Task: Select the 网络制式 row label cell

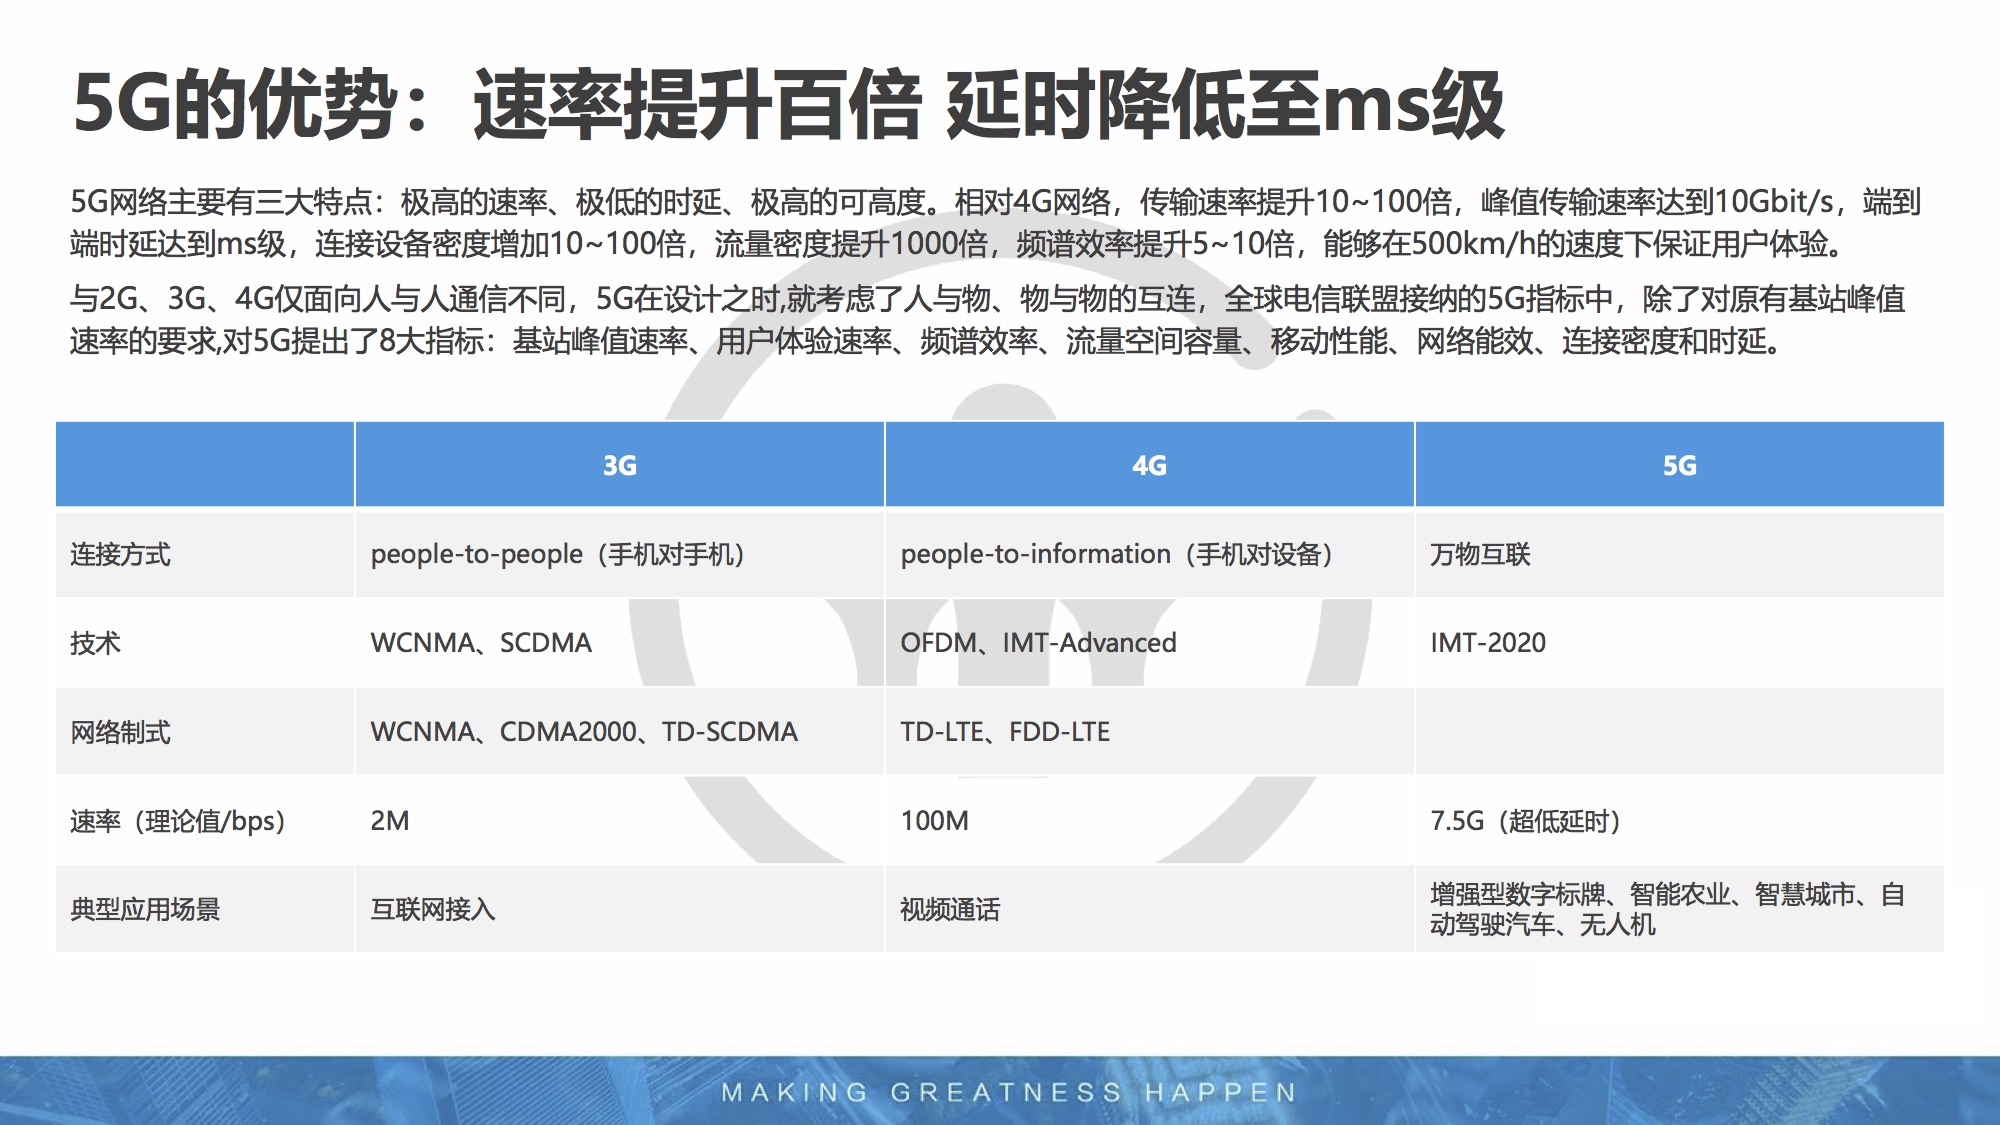Action: click(x=121, y=732)
